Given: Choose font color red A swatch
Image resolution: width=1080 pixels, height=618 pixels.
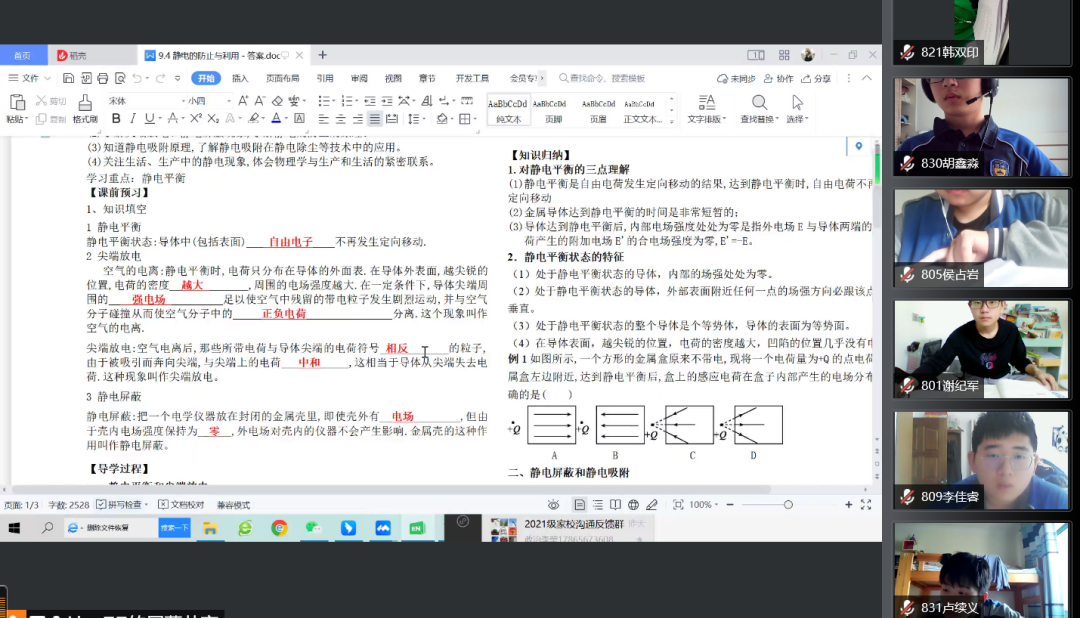Looking at the screenshot, I should pos(276,119).
